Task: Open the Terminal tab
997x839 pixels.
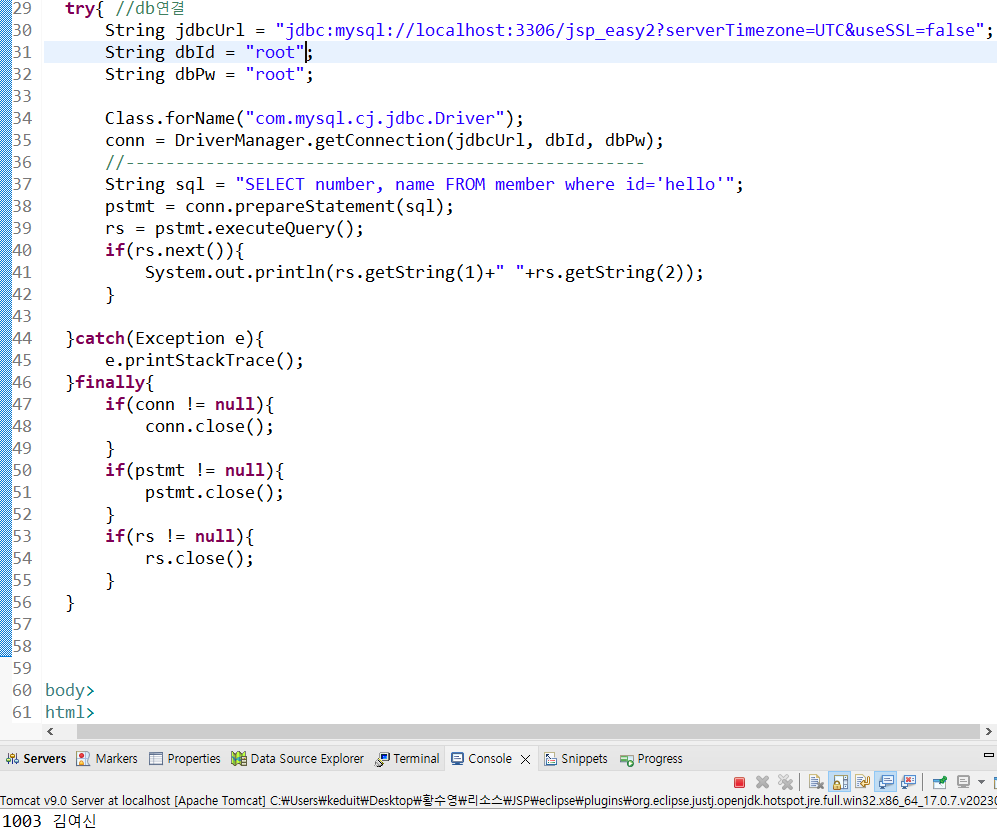Action: (x=407, y=759)
